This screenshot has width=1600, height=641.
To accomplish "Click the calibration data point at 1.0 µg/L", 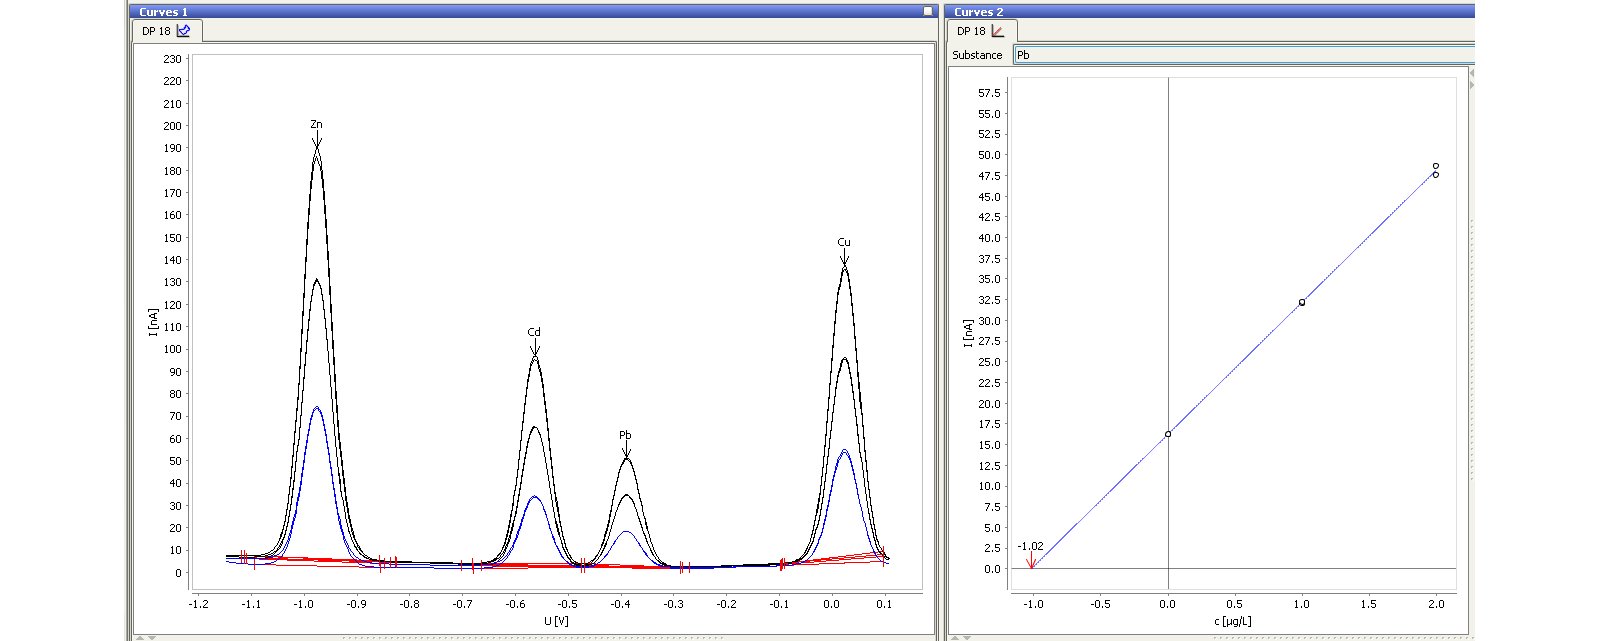I will (1302, 302).
